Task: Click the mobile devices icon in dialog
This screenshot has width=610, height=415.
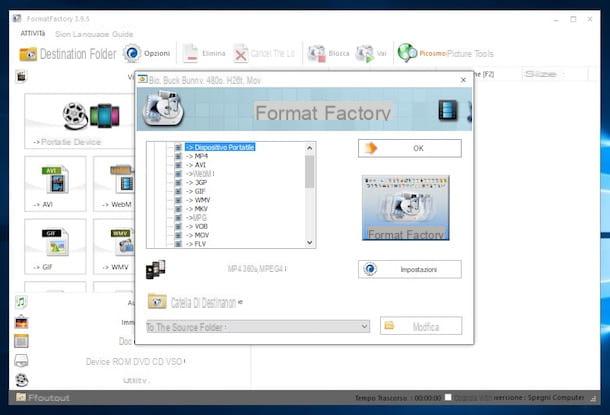Action: [x=156, y=269]
